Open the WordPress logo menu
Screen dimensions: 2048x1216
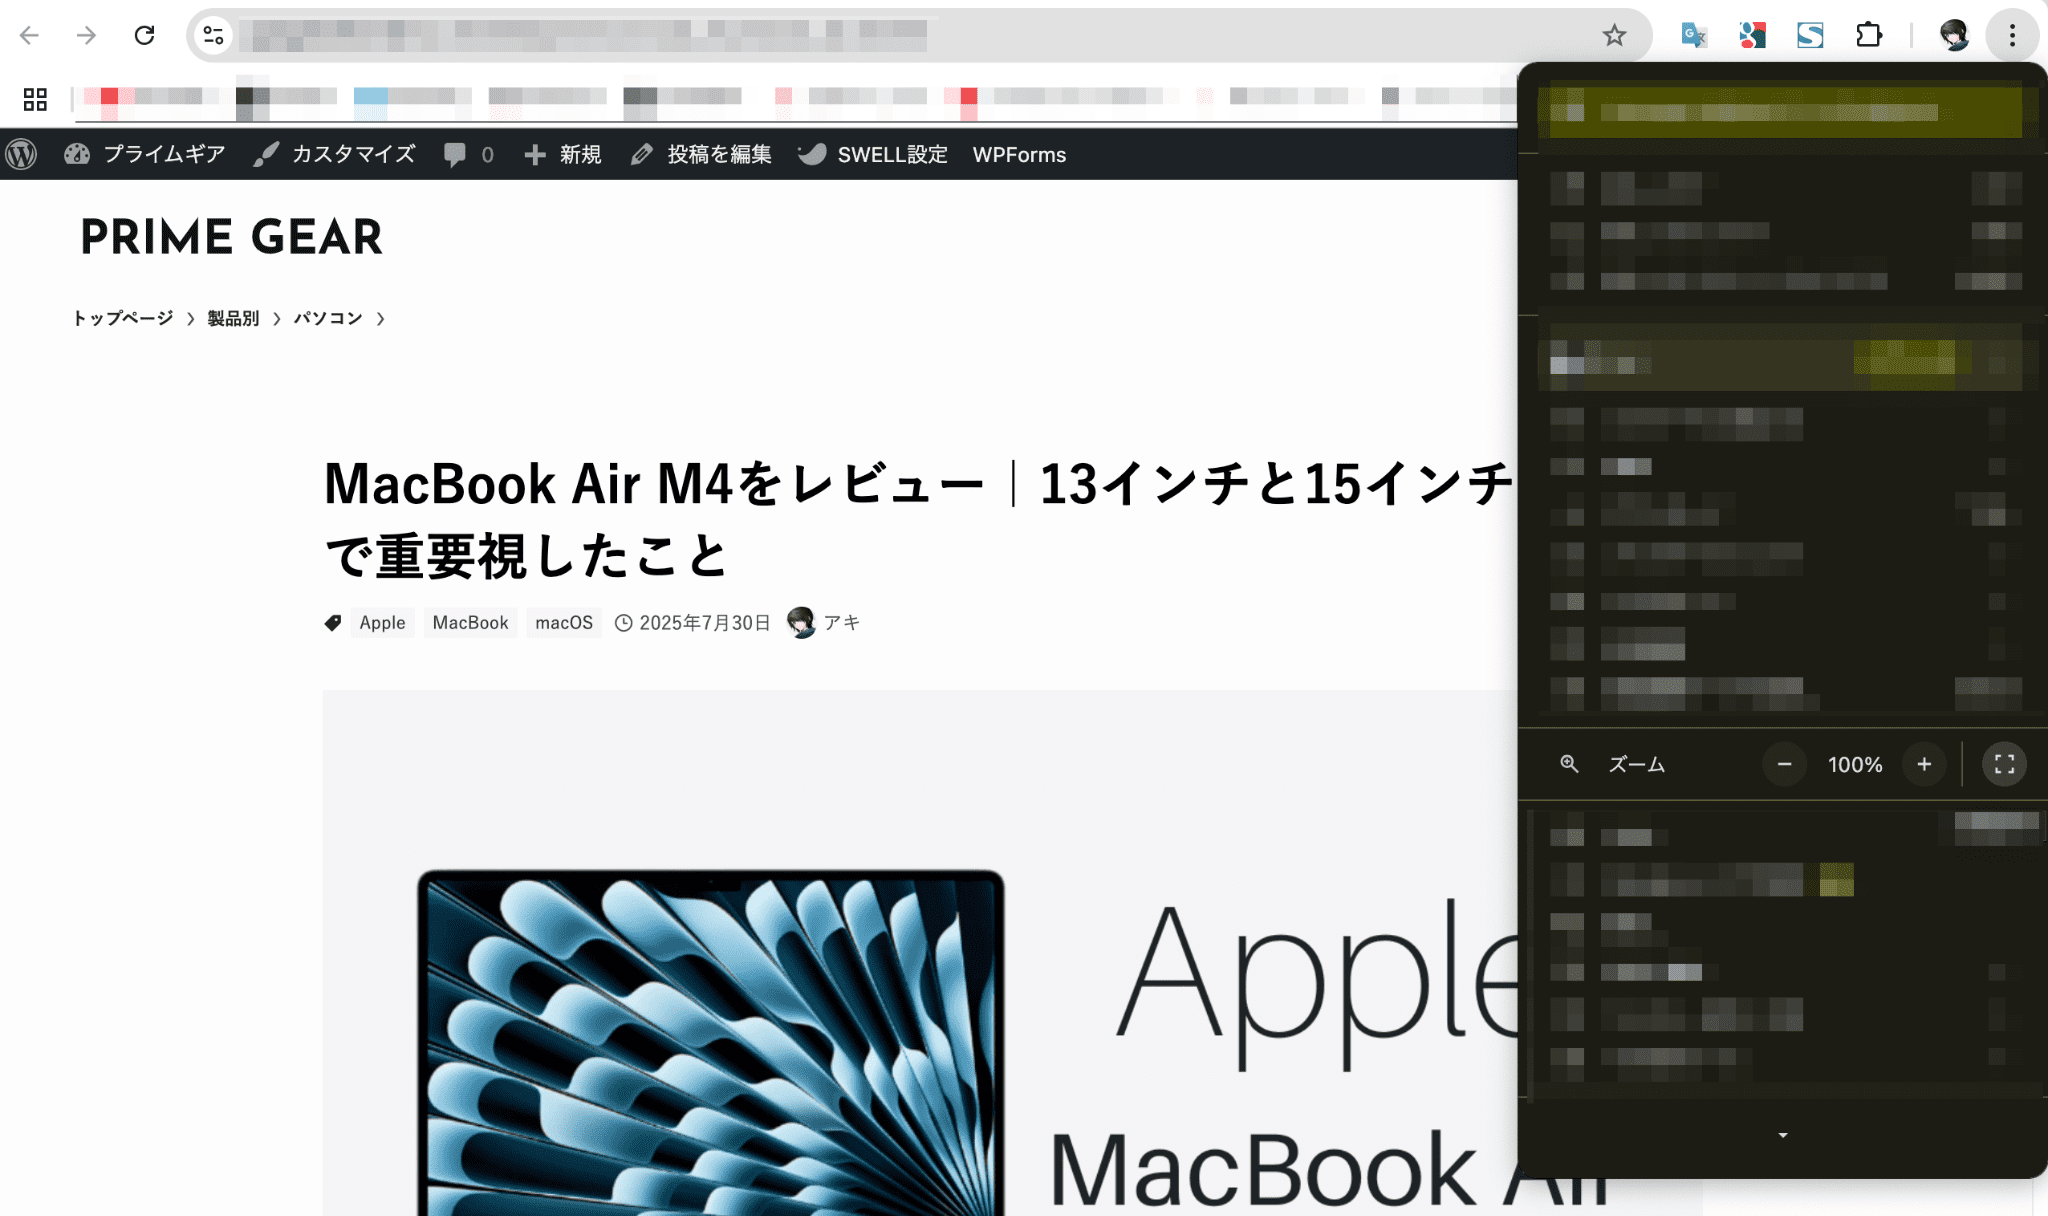pos(21,154)
